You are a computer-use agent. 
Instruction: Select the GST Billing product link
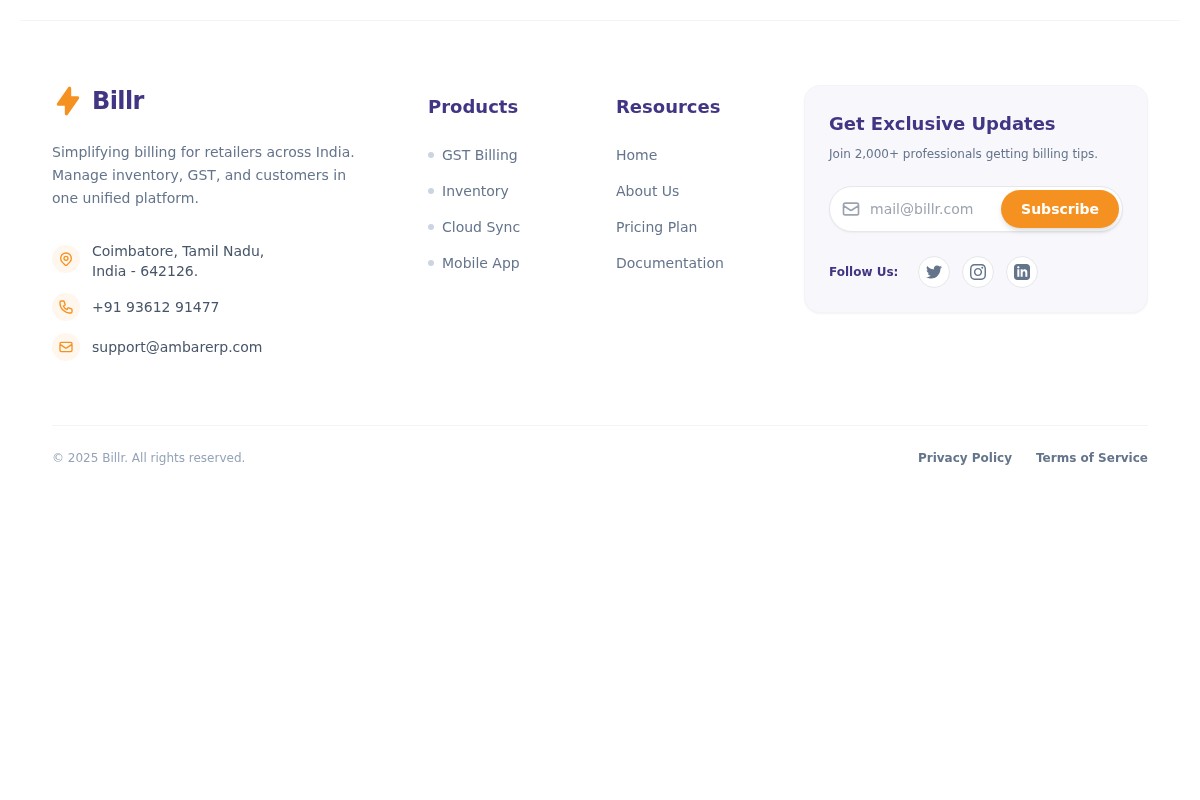coord(479,155)
